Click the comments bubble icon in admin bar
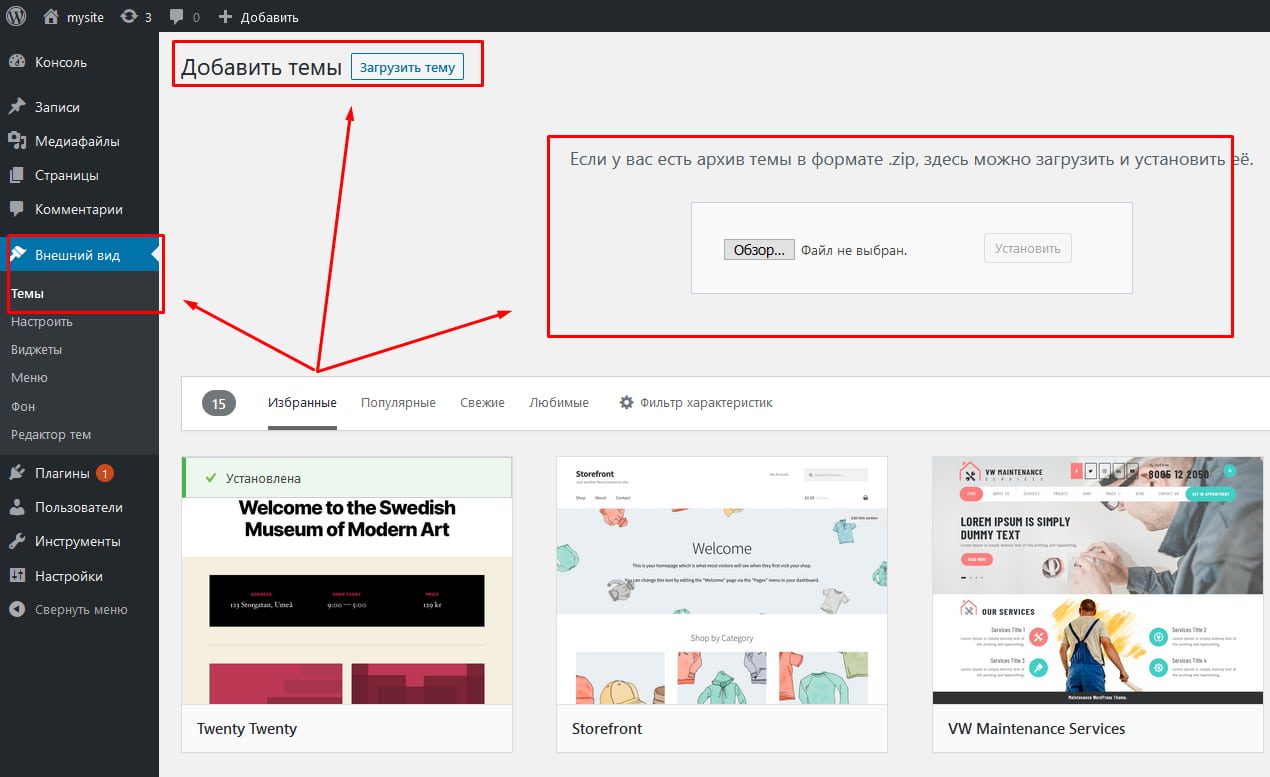The image size is (1270, 777). [177, 17]
